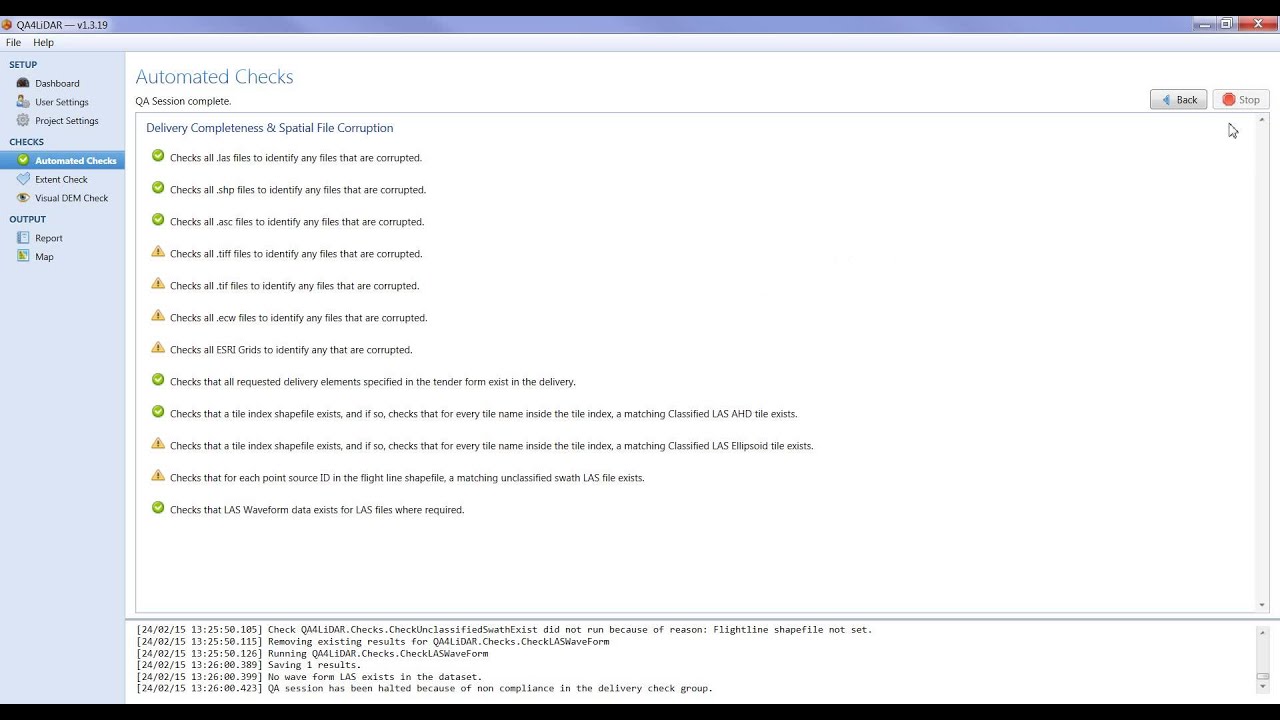Click 'Delivery Completeness & Spatial File Corruption' heading
1280x720 pixels.
click(x=269, y=128)
